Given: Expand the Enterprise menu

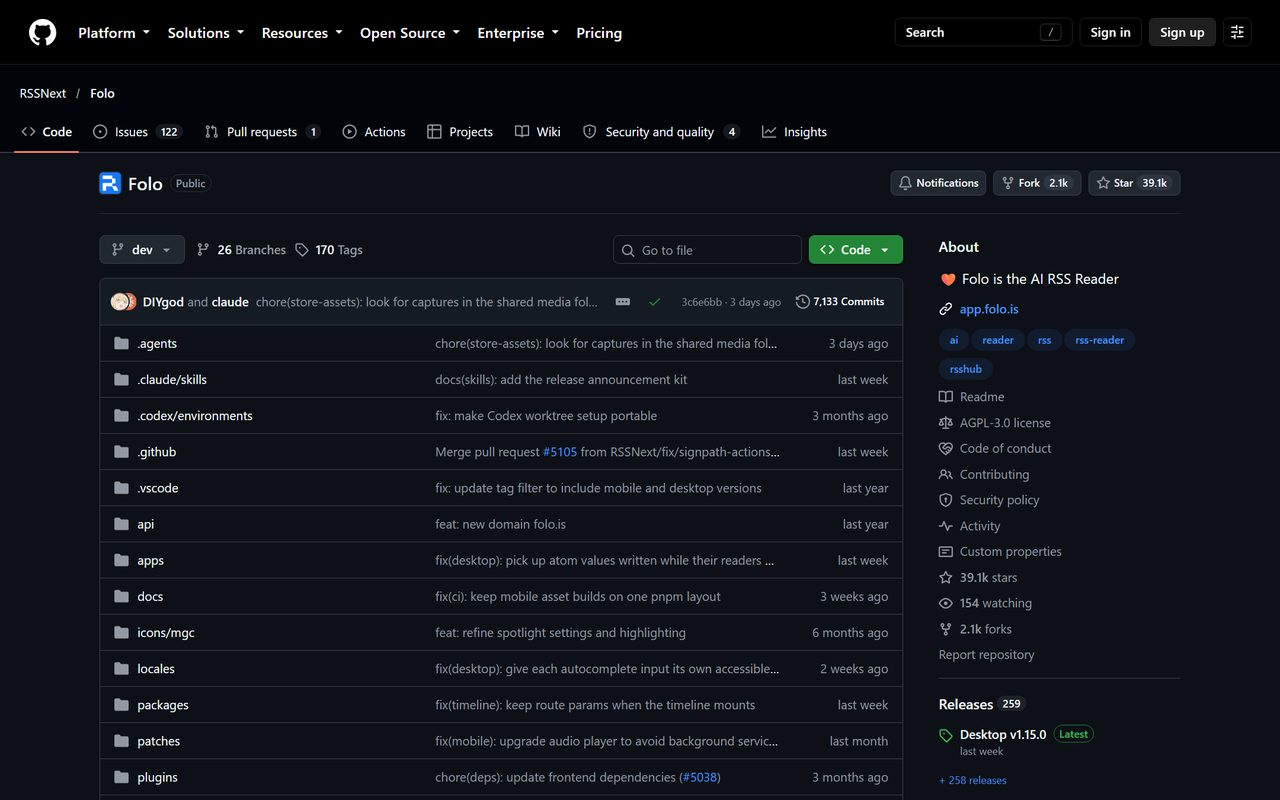Looking at the screenshot, I should click(518, 33).
